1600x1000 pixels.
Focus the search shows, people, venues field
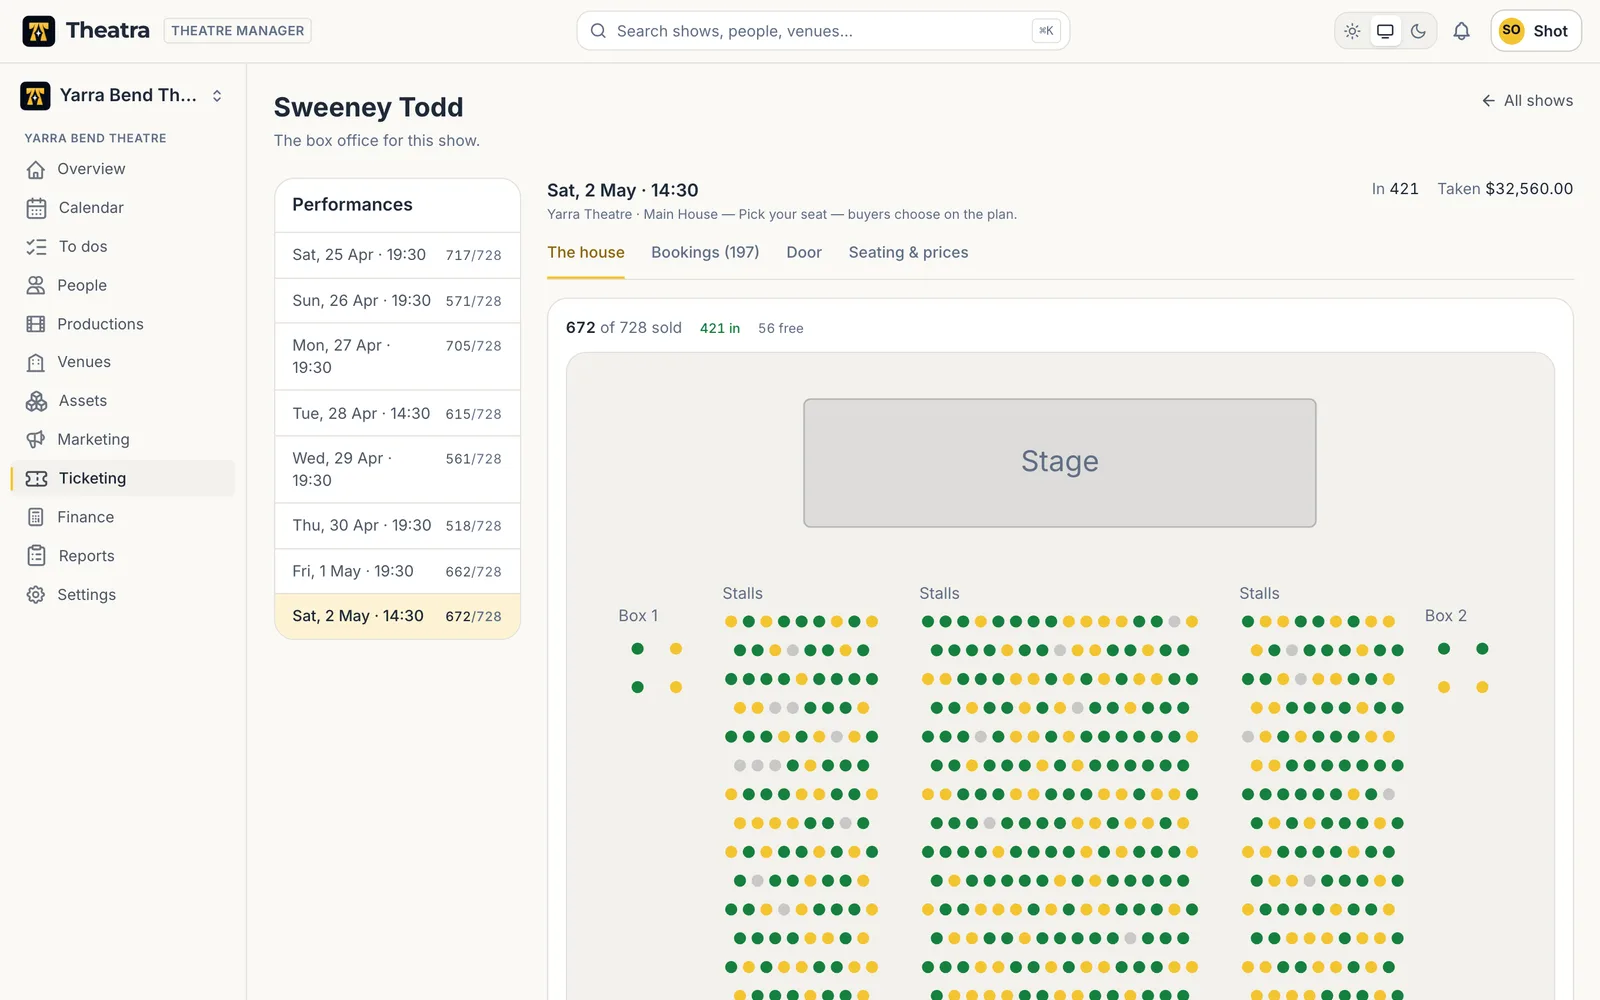tap(823, 31)
